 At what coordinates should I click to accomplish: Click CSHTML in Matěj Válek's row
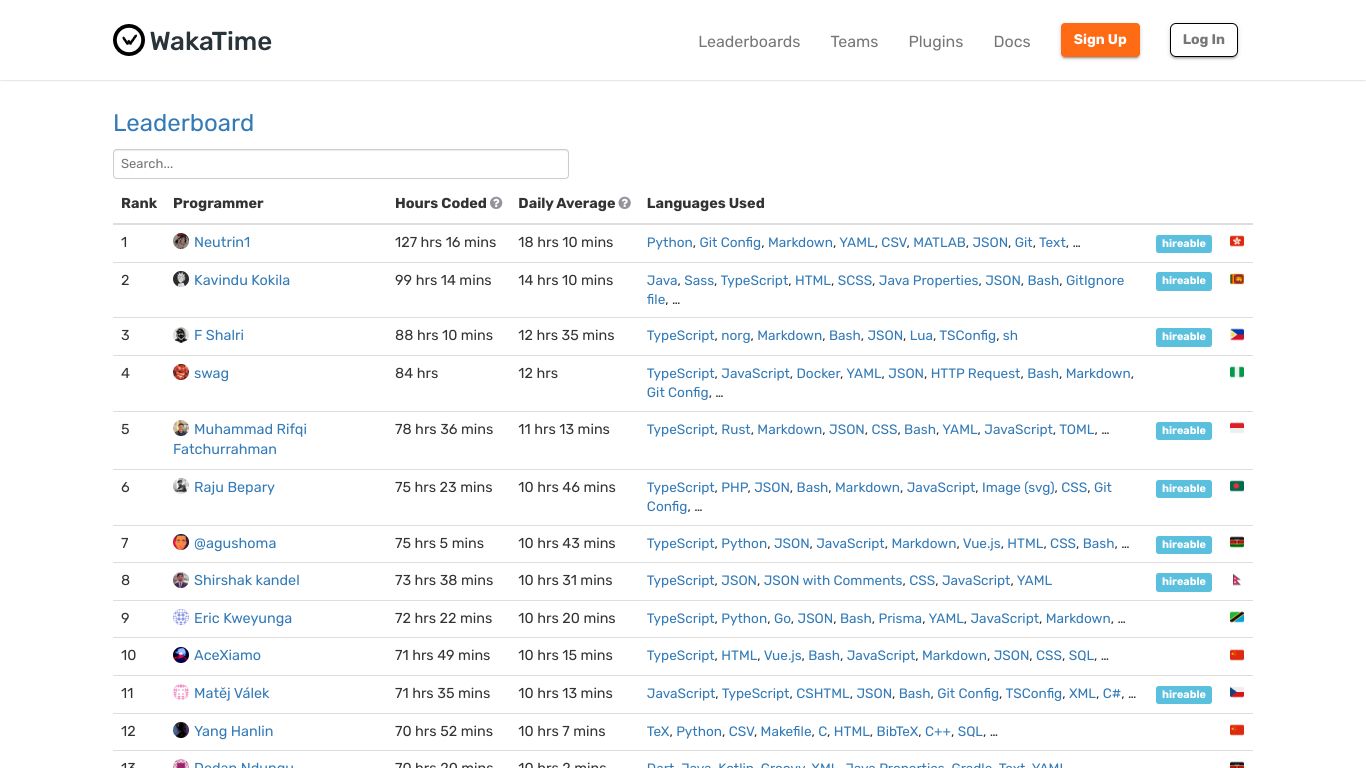[822, 693]
